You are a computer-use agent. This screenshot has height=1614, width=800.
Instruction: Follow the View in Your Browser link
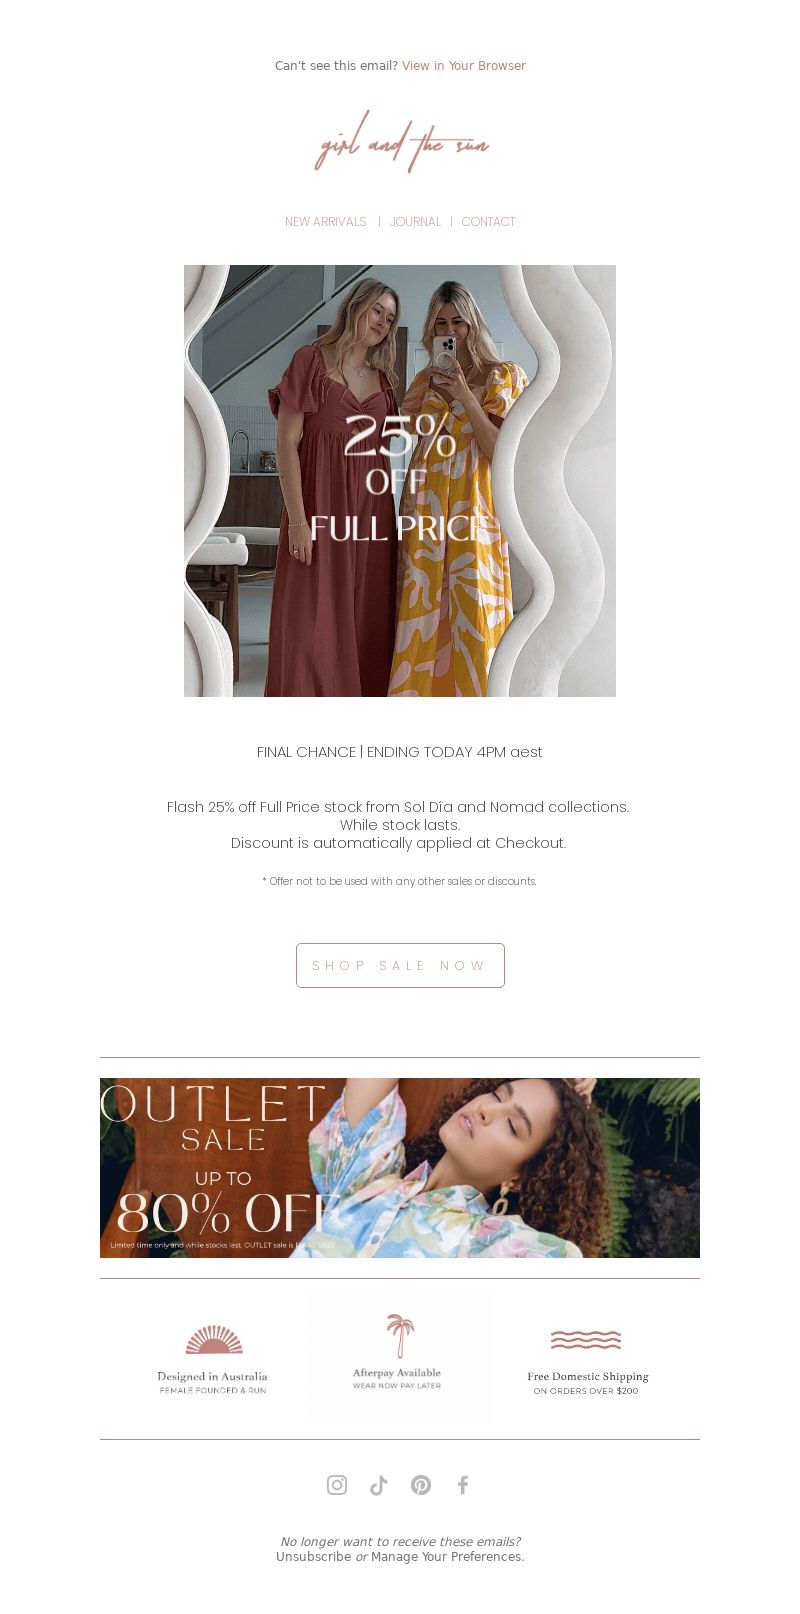click(464, 66)
